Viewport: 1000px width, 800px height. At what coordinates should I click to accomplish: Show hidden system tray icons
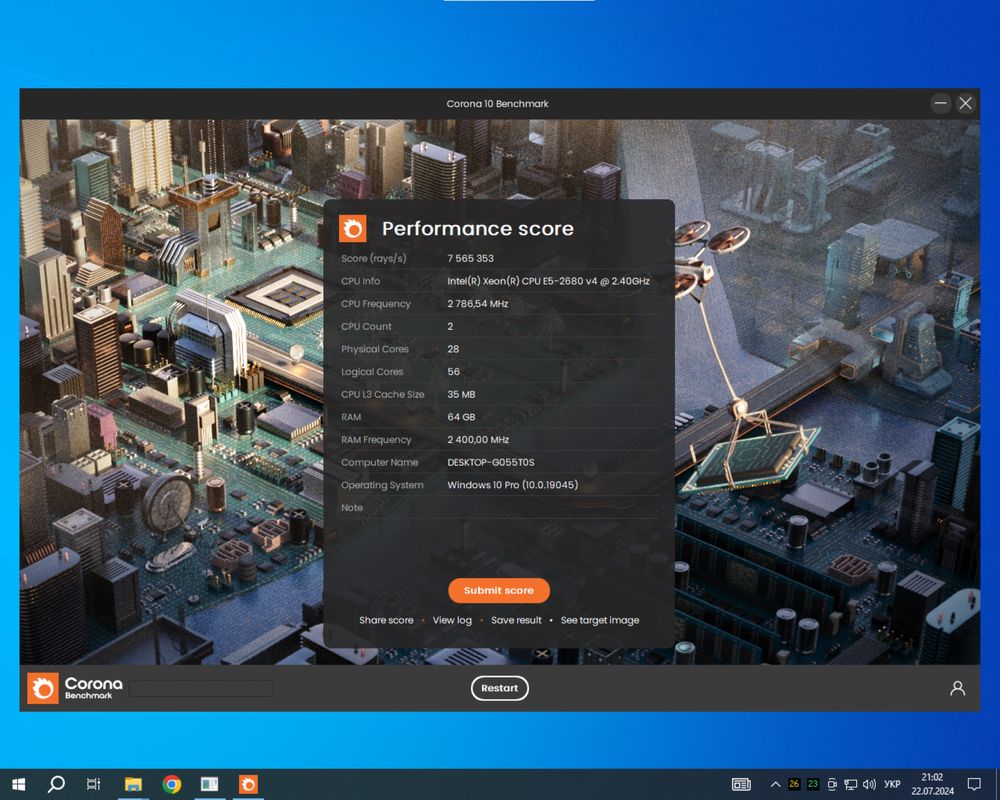776,784
